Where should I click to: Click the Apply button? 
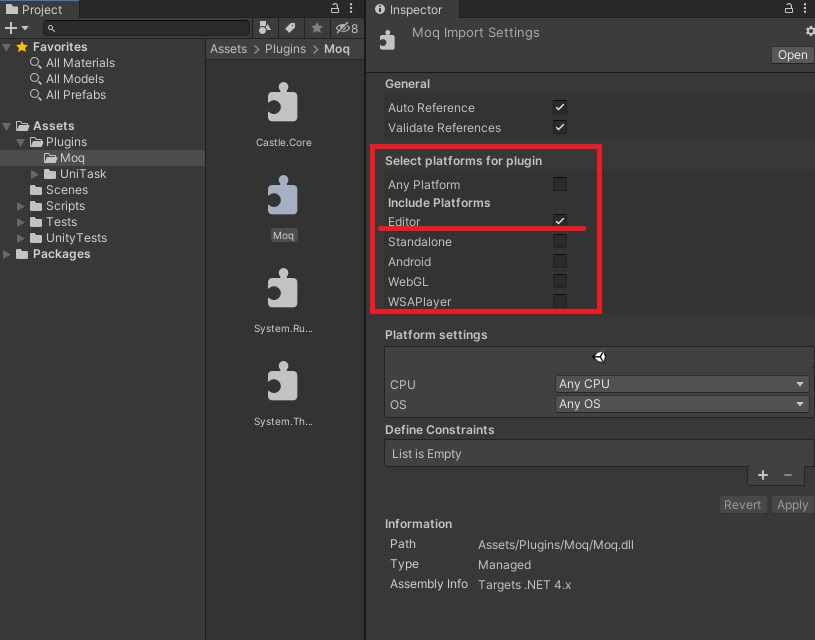792,505
